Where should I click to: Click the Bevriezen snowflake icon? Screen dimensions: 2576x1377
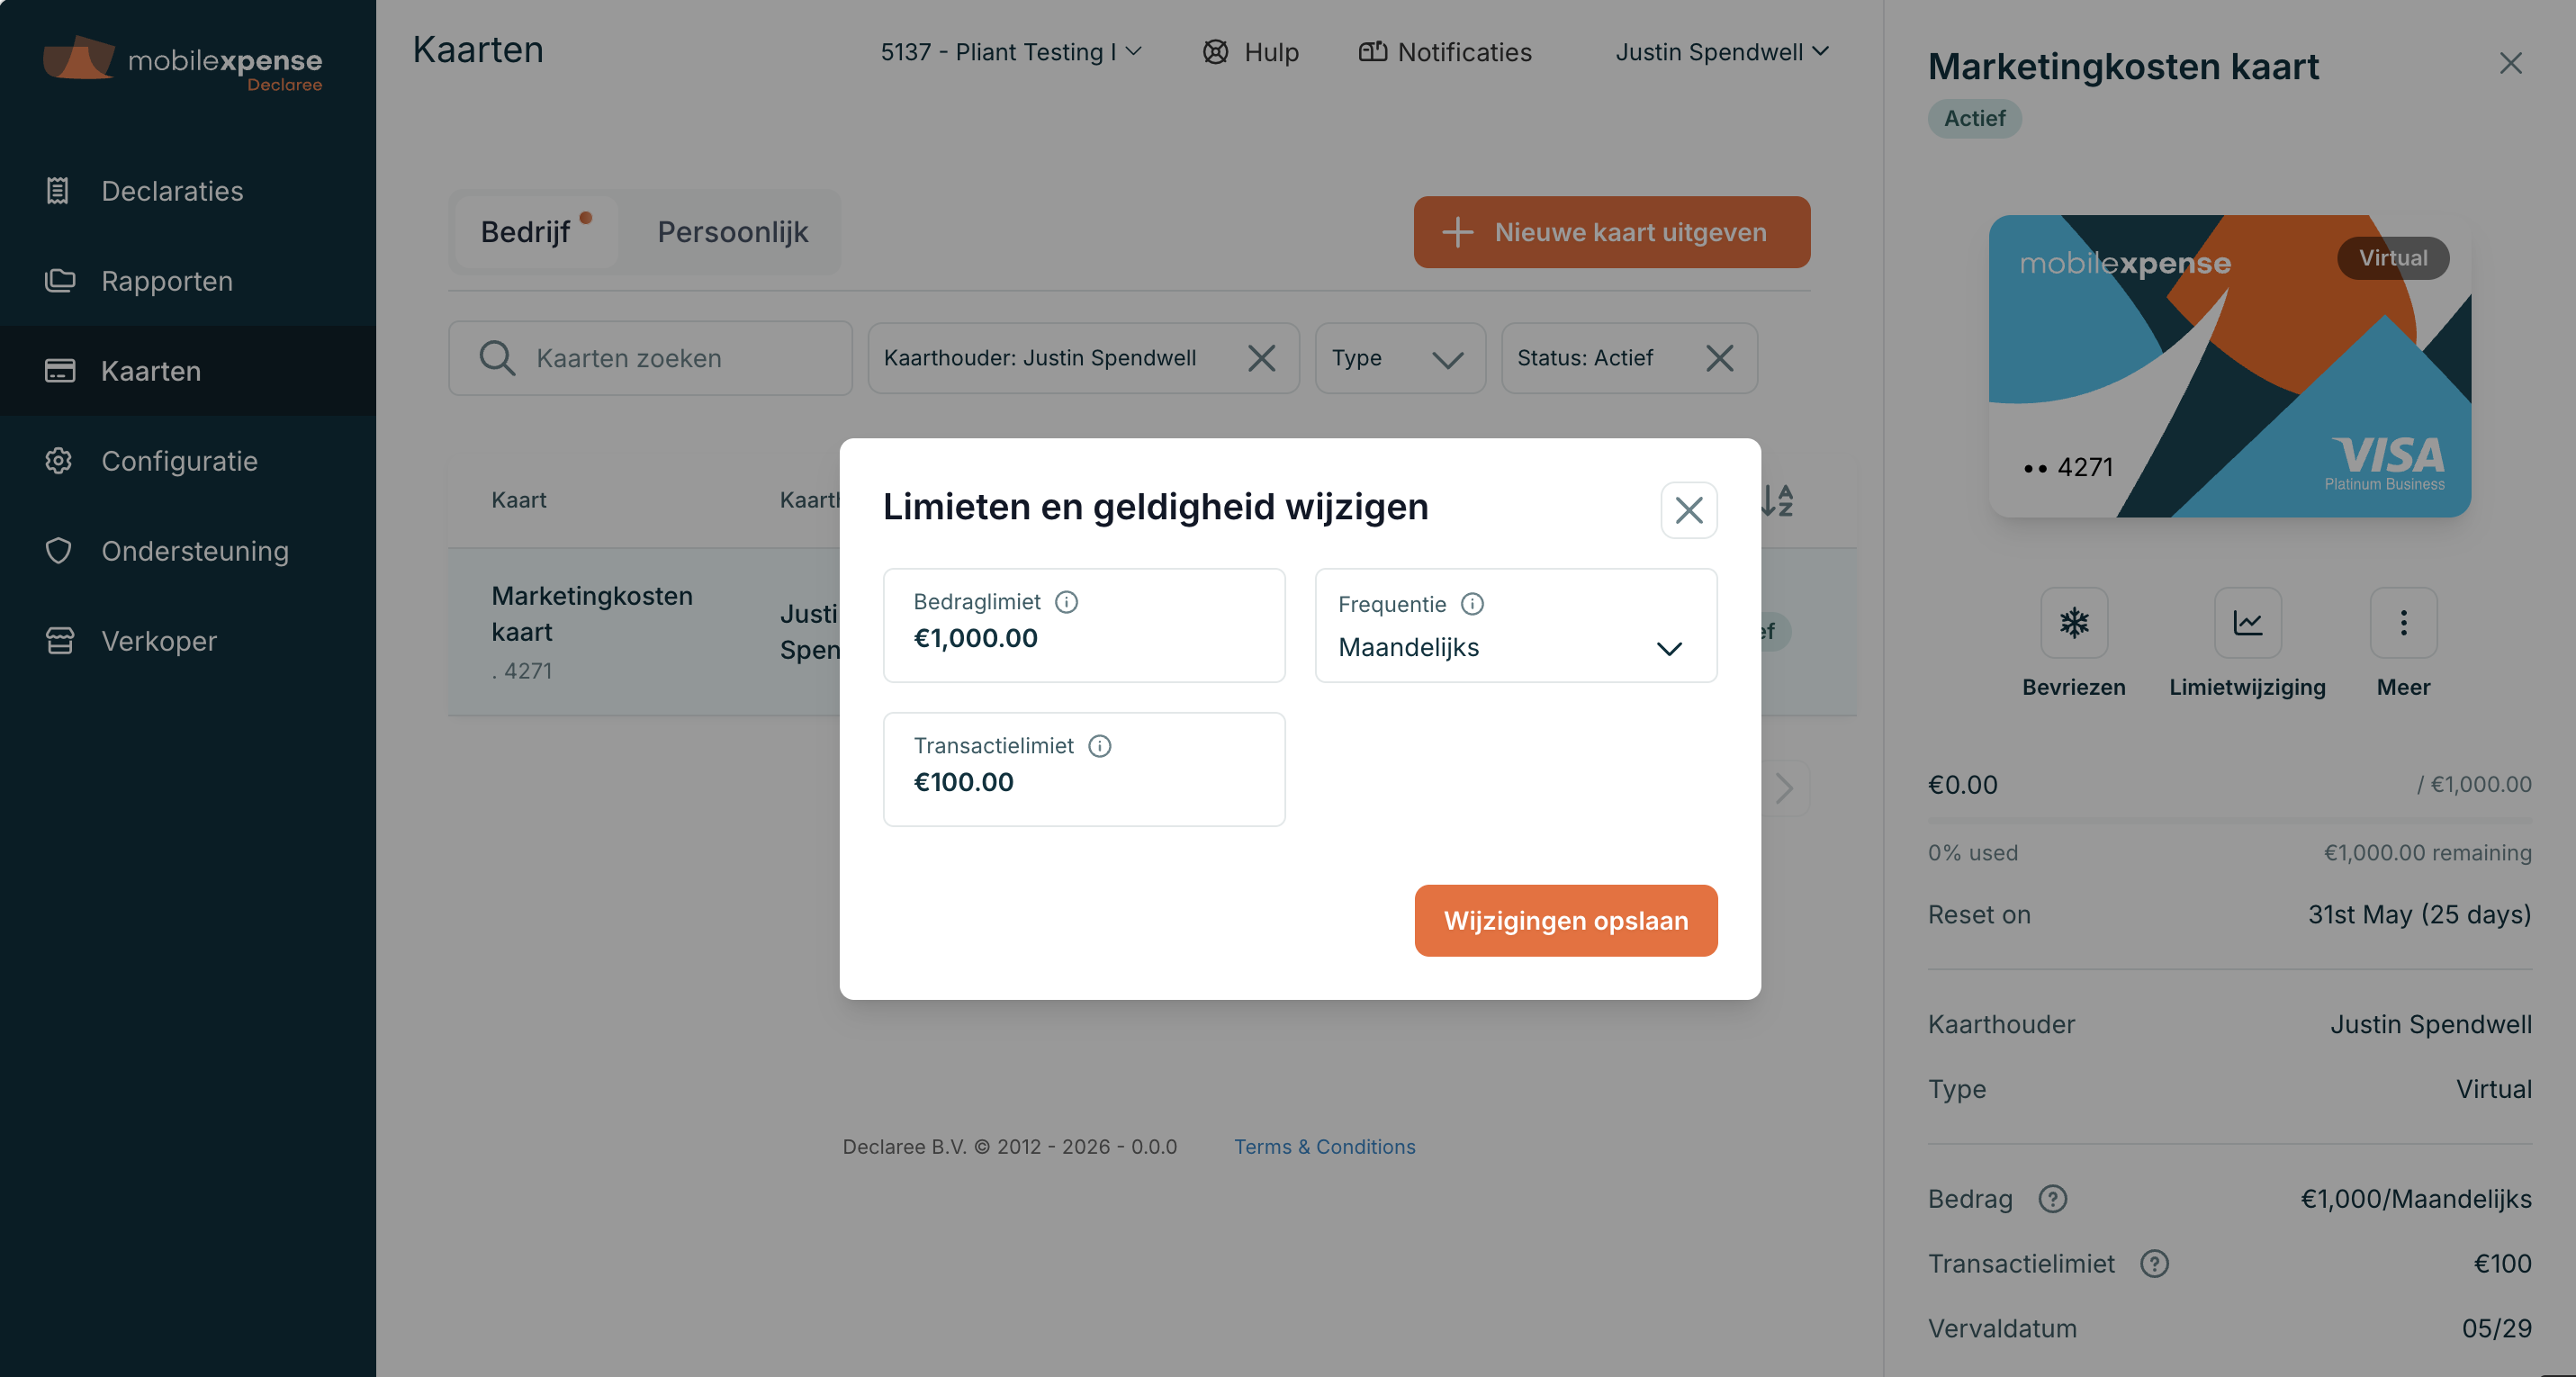click(2074, 623)
